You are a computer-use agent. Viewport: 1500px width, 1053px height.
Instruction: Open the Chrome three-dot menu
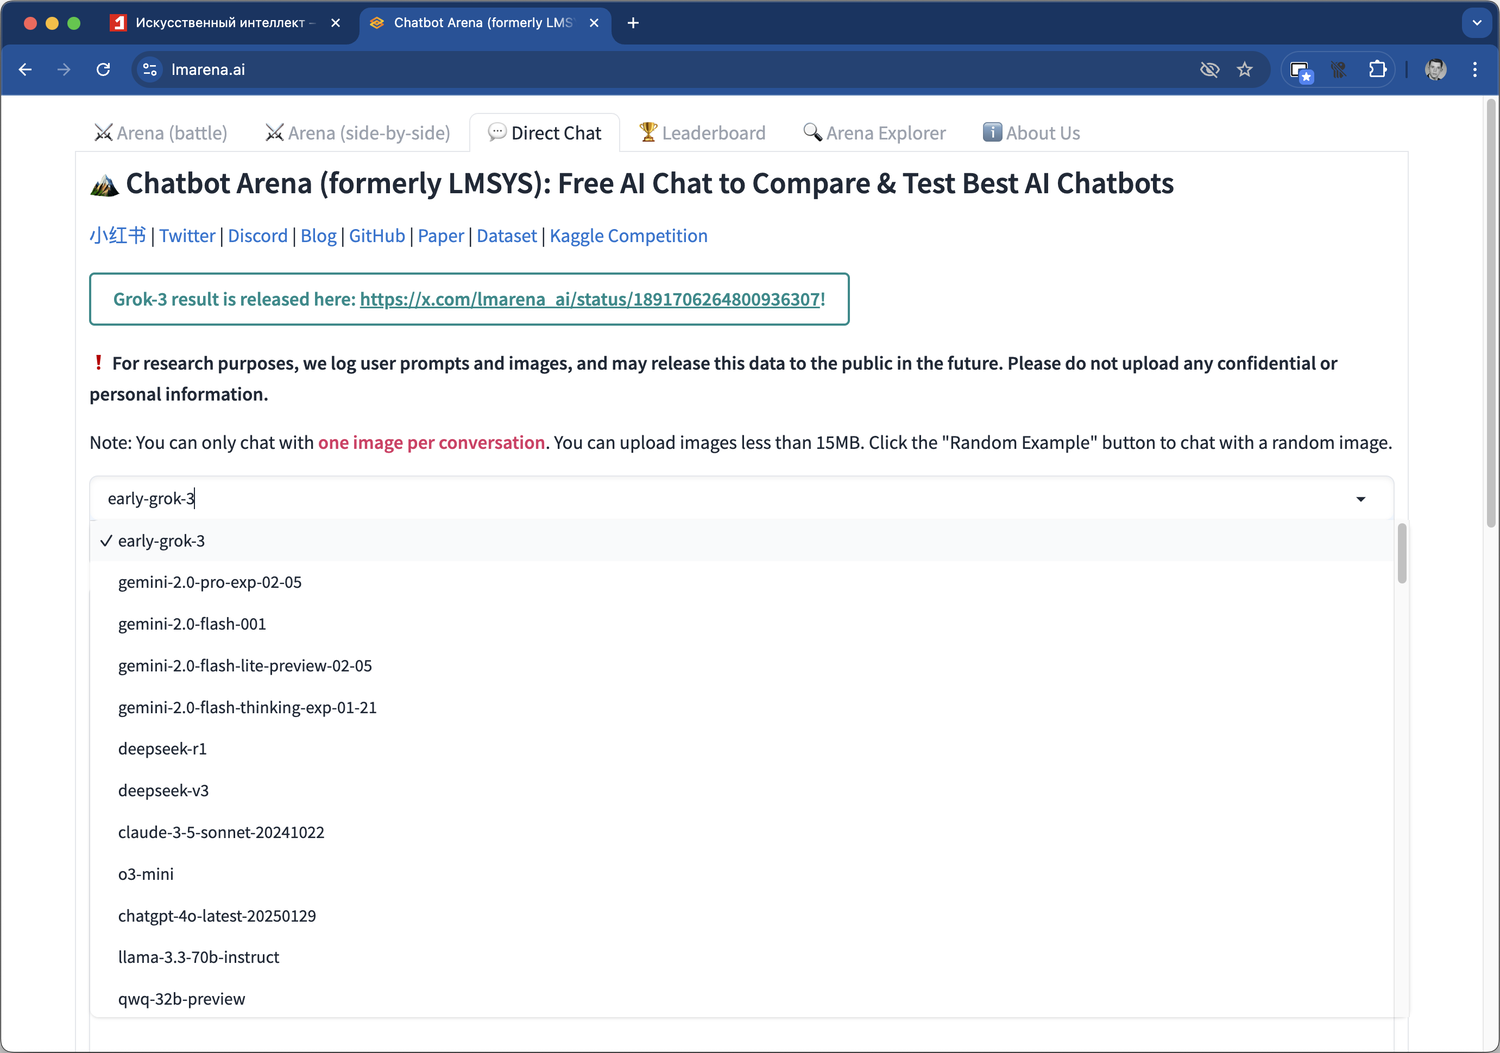1475,69
